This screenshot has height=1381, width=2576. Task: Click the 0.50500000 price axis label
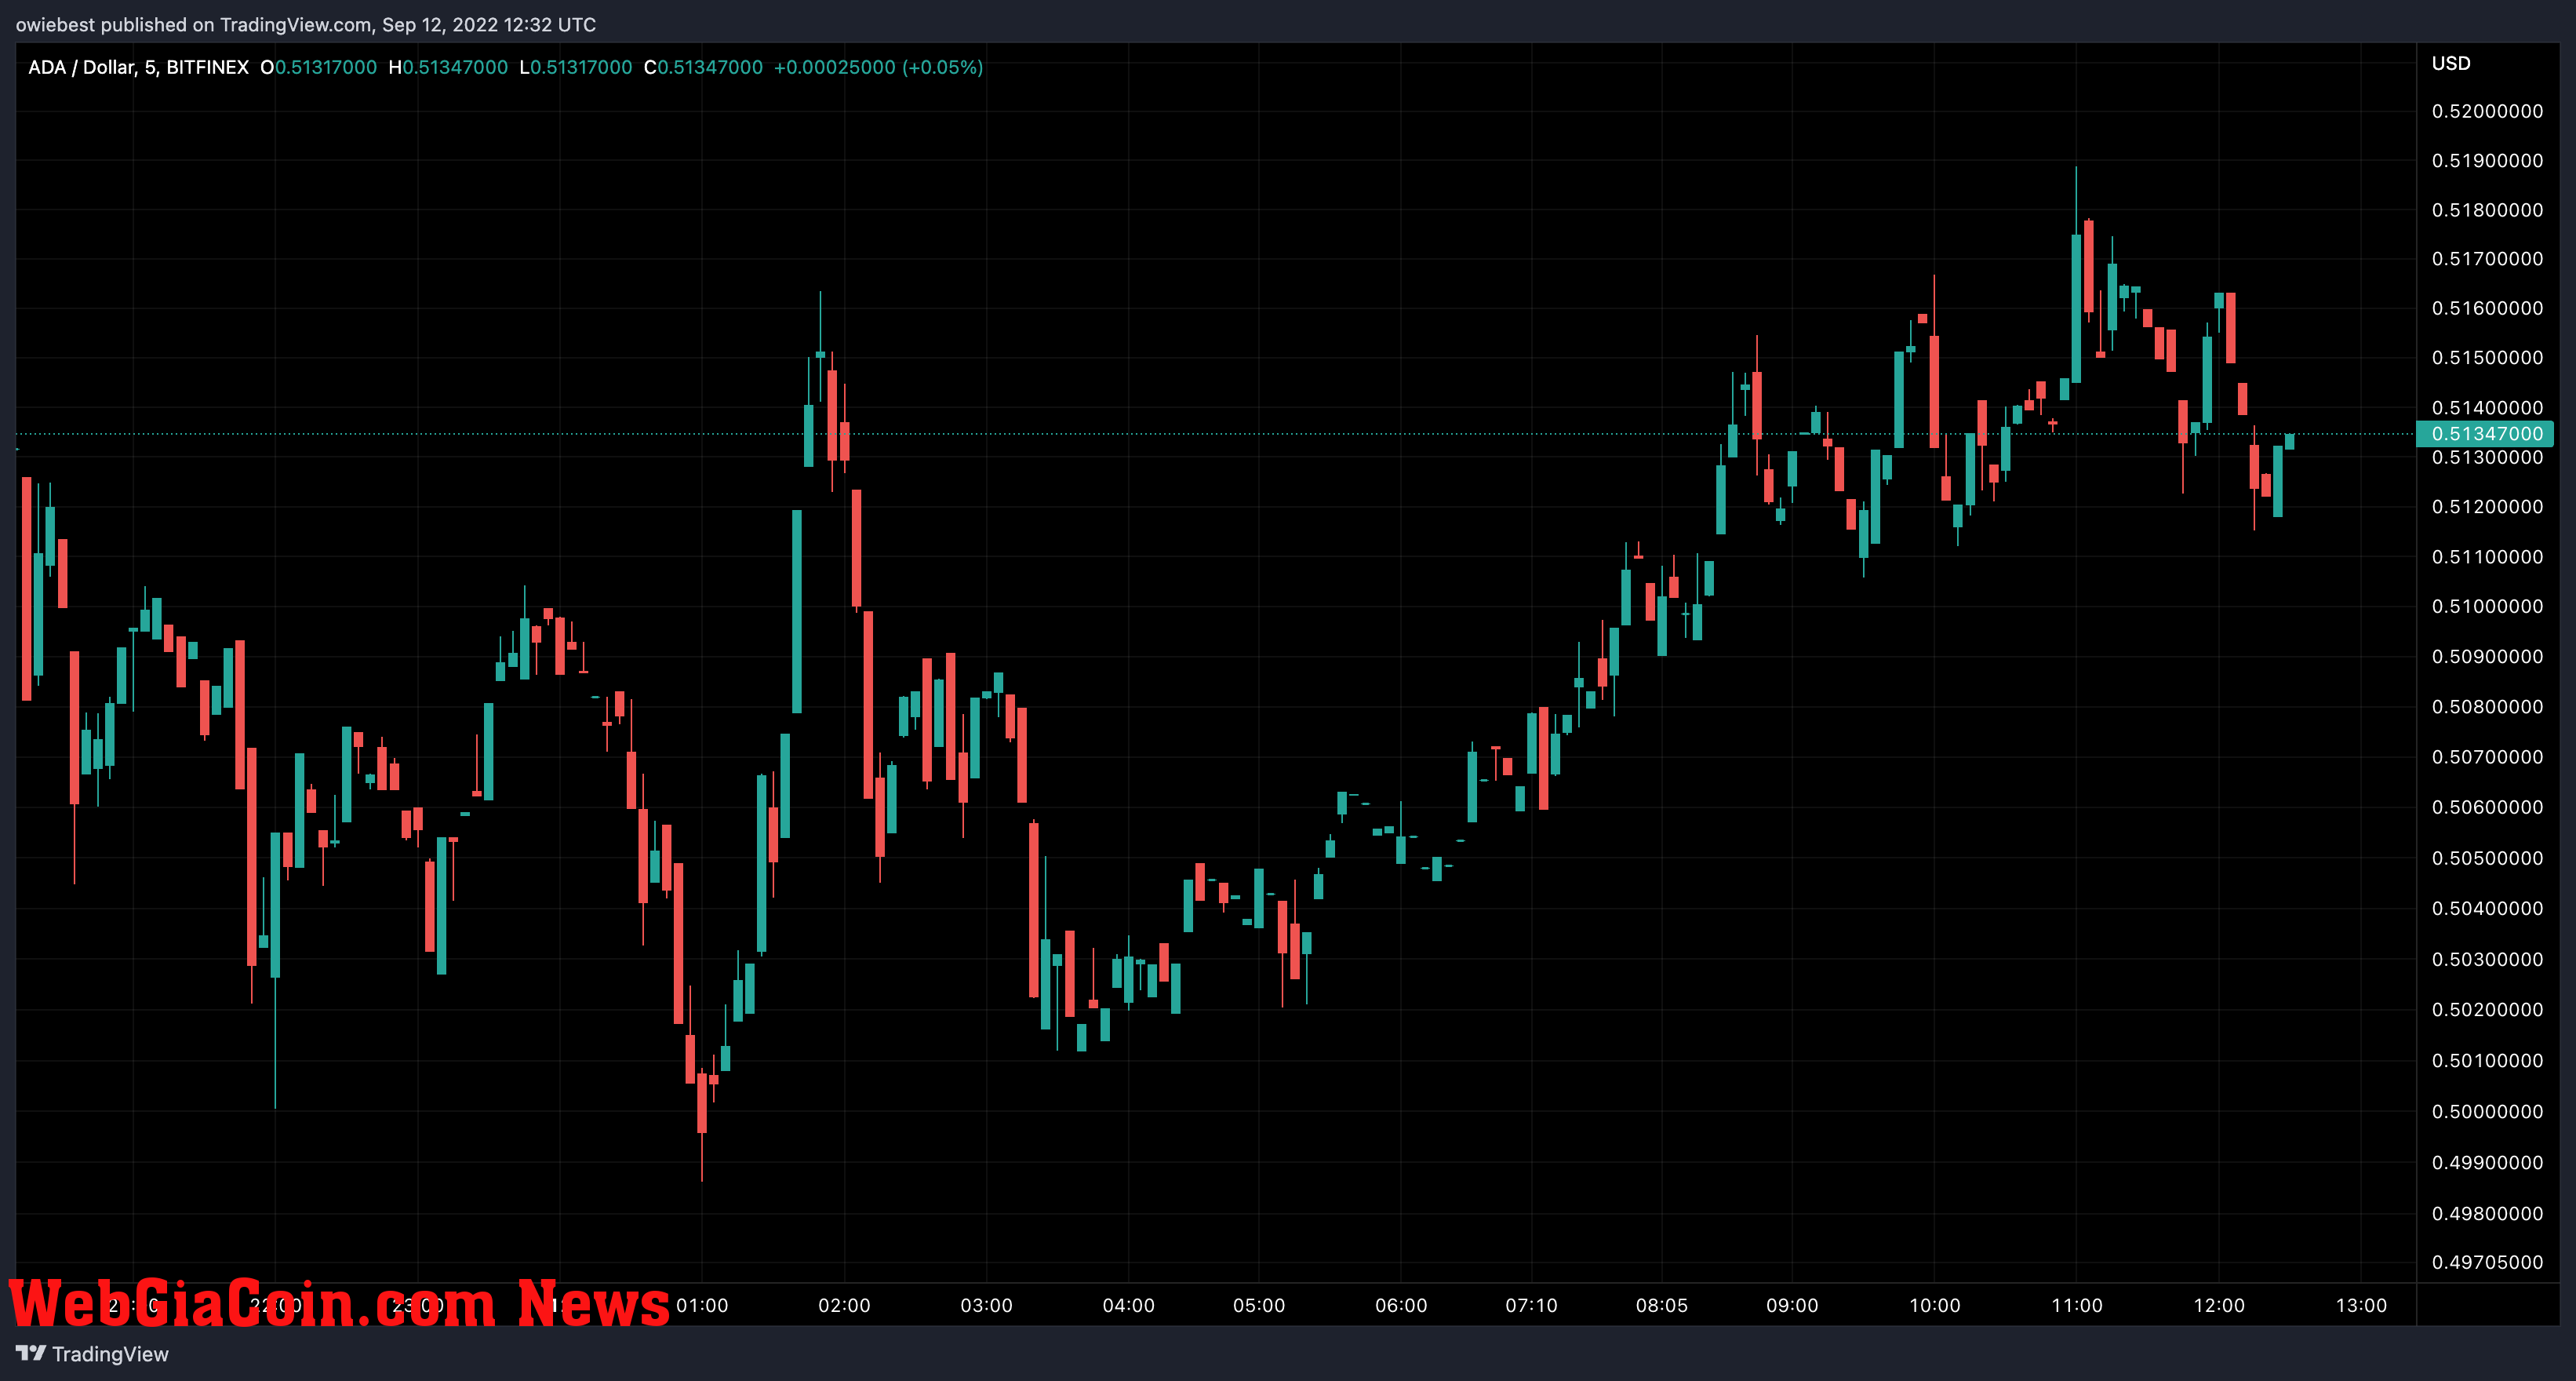click(2487, 858)
